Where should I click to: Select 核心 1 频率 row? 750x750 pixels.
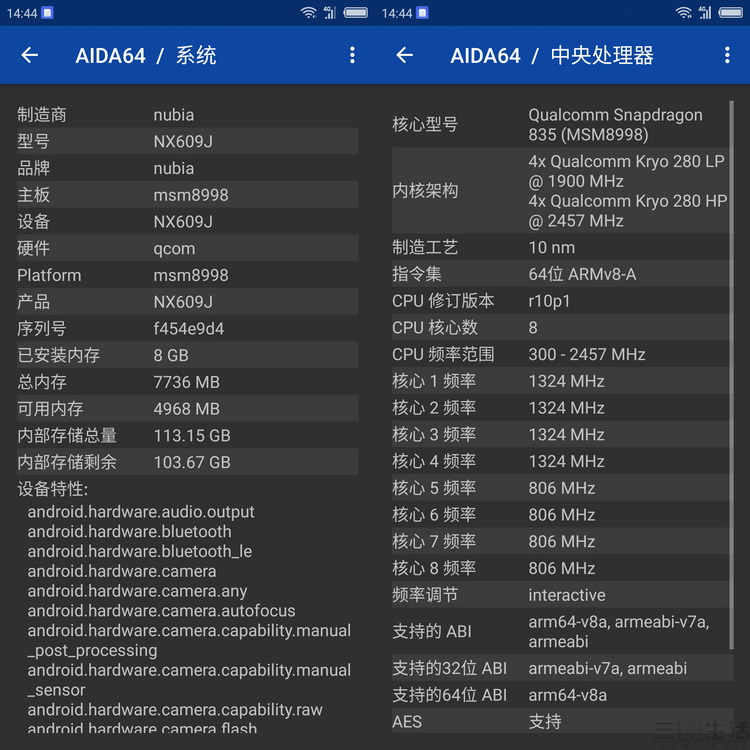coord(562,381)
